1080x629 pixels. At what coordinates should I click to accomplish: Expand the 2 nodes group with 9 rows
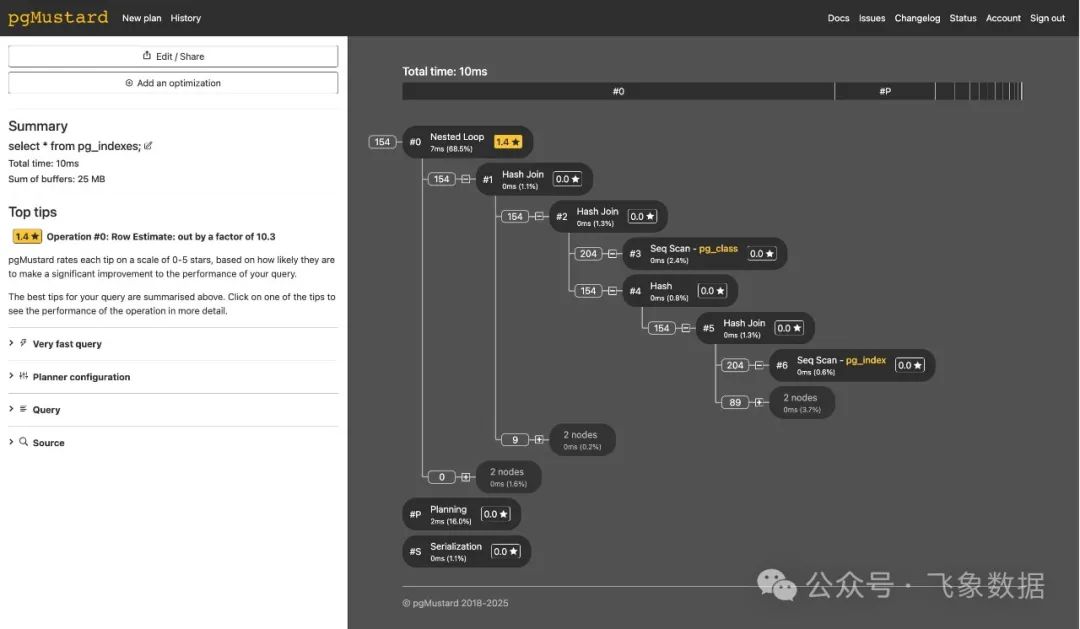[x=539, y=440]
